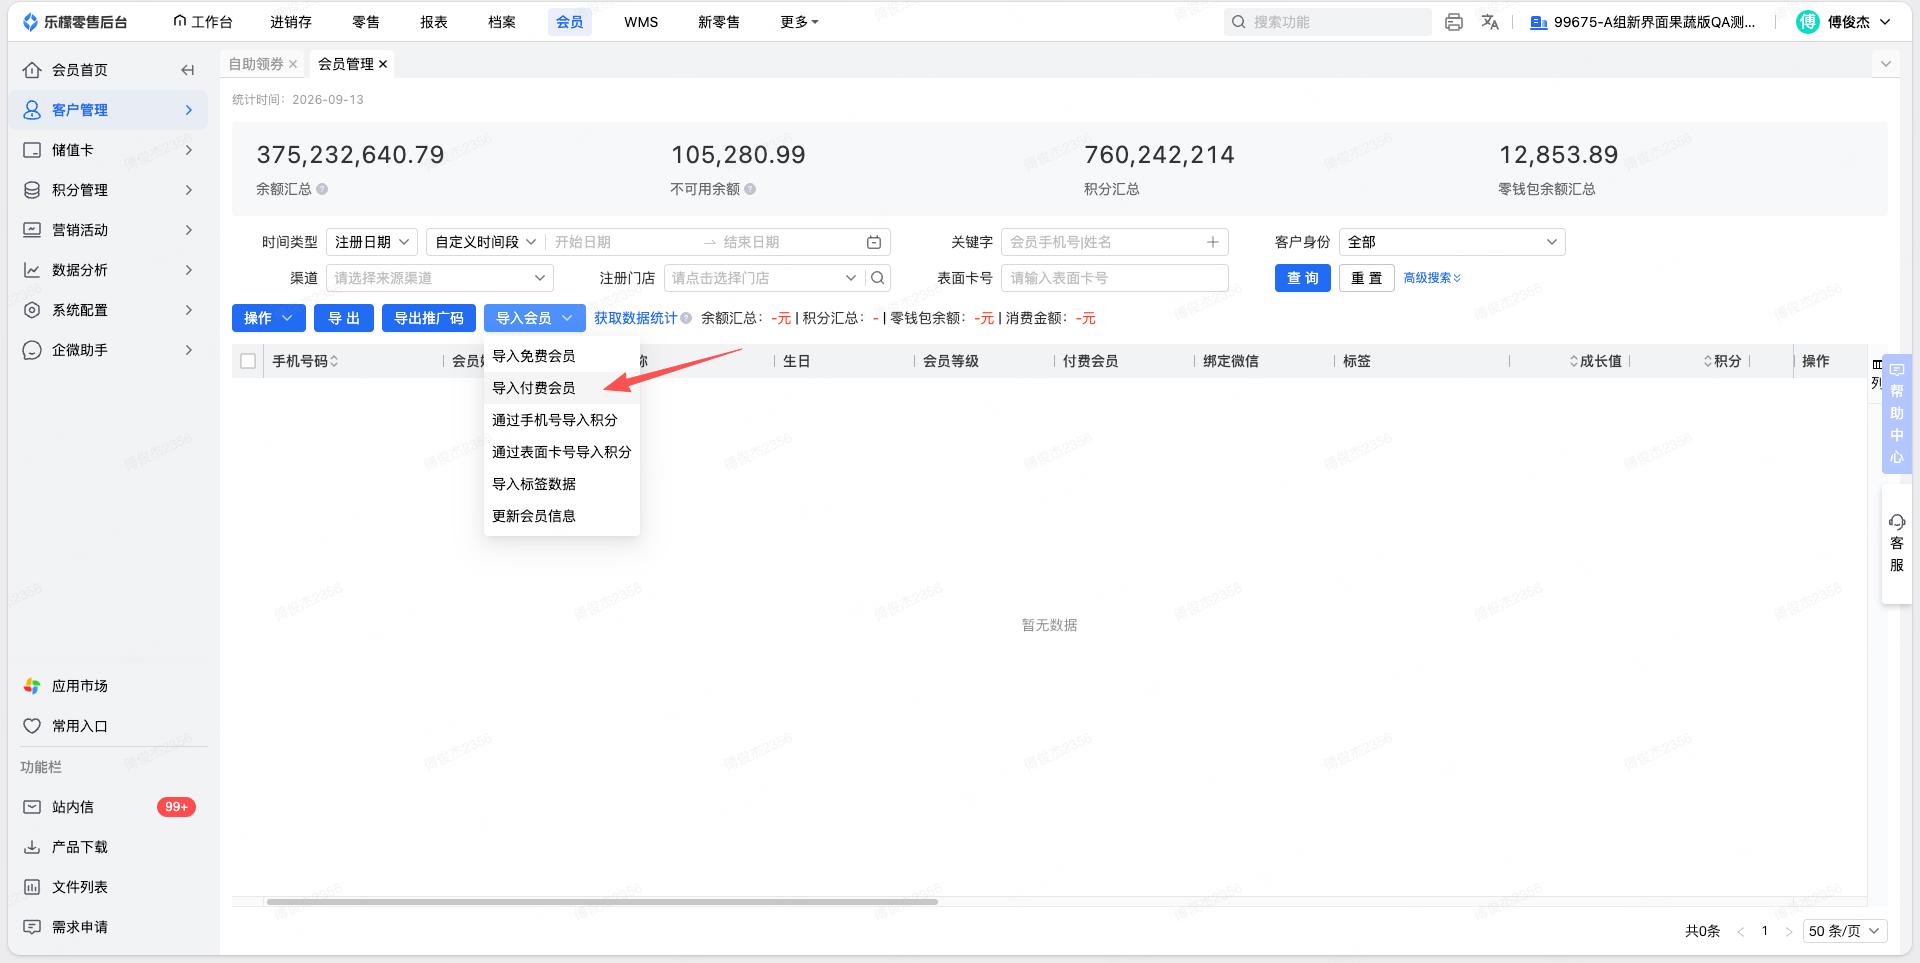Open 帮助中心 side panel
This screenshot has width=1920, height=963.
coord(1897,413)
